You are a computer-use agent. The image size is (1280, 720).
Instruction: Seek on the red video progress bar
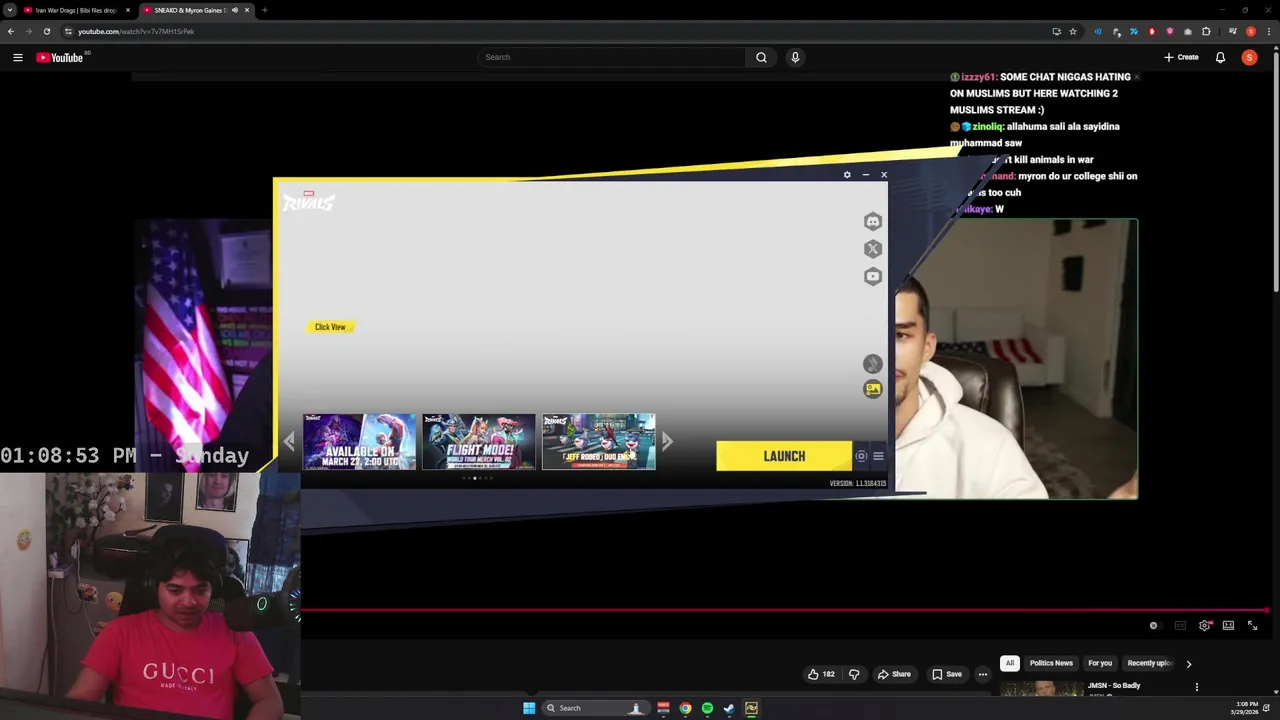pyautogui.click(x=784, y=609)
